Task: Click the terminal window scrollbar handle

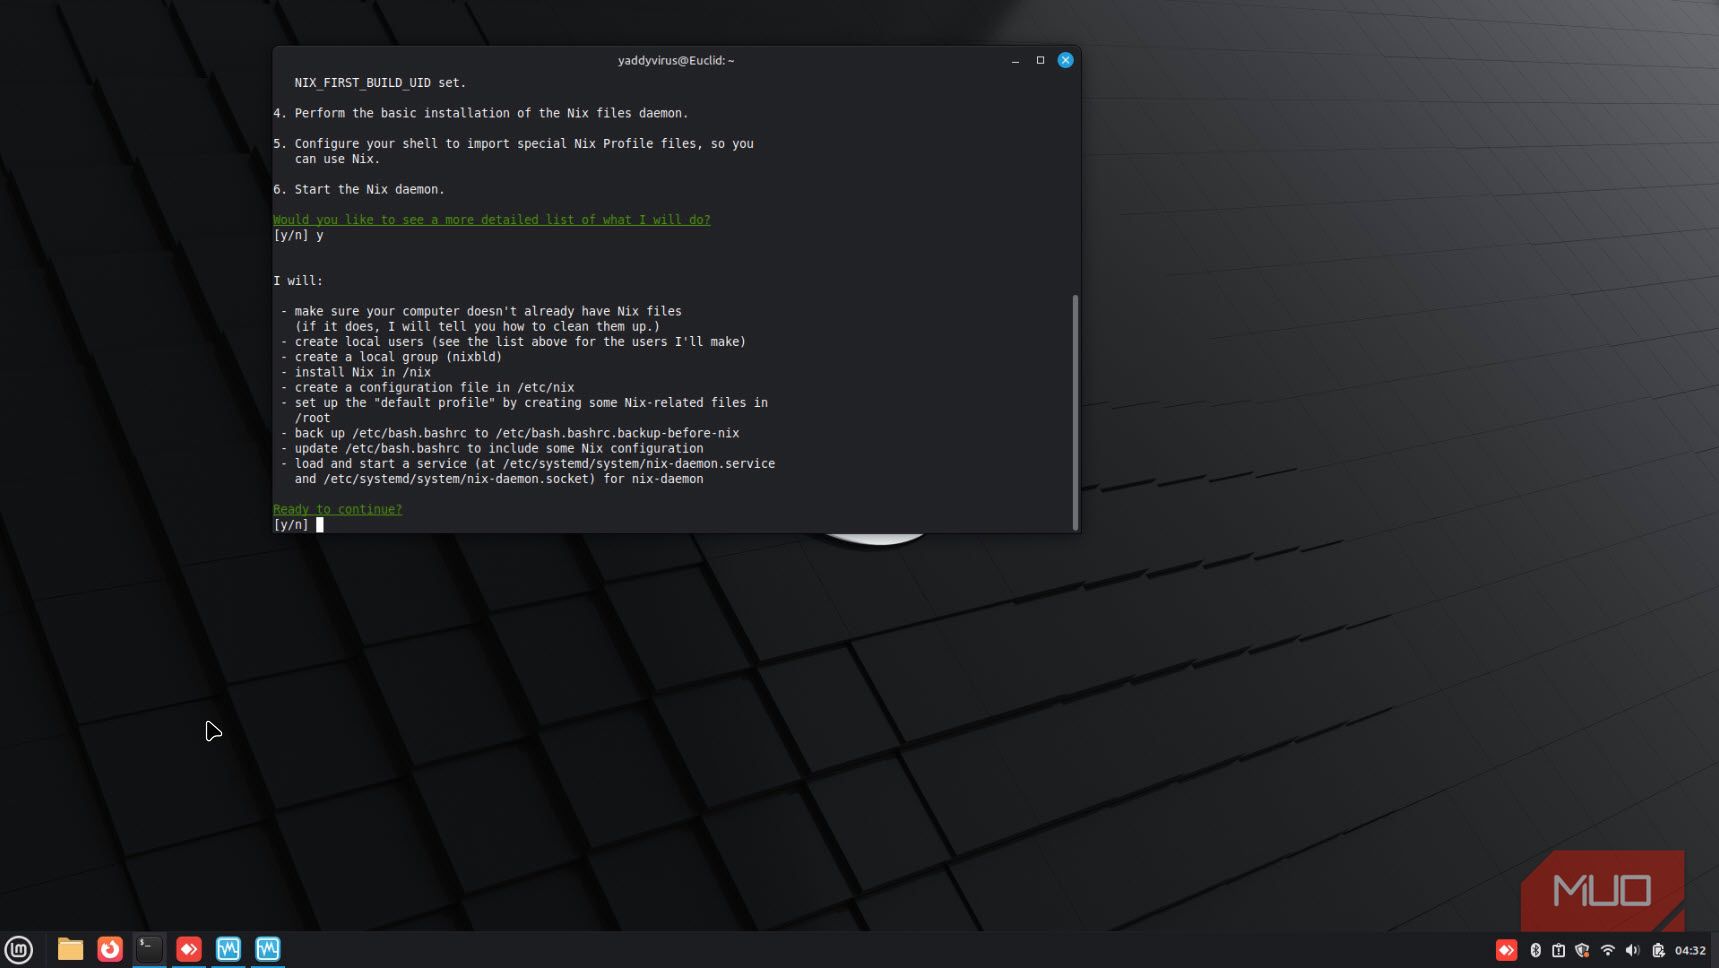Action: [1075, 412]
